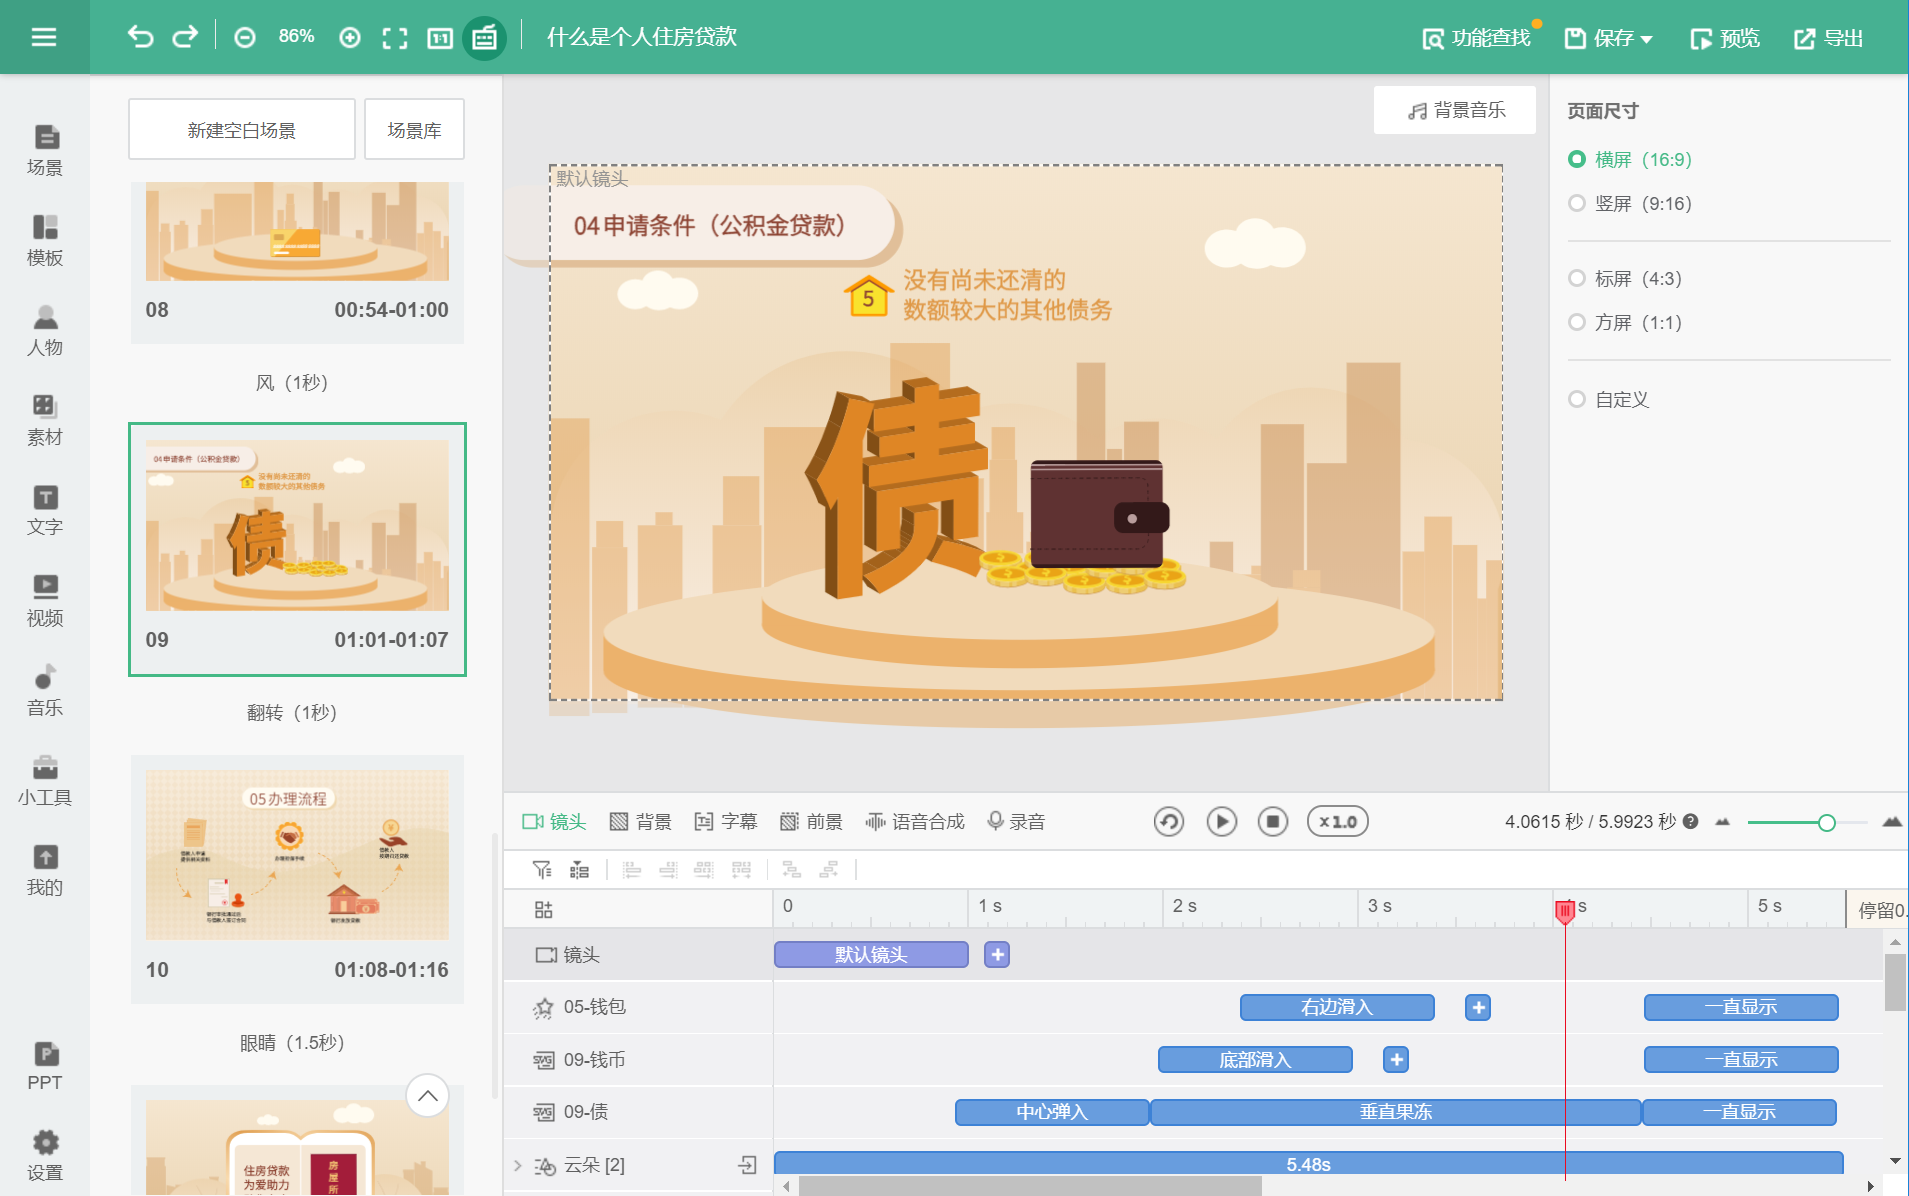Select 竖屏 (9:16) page size

(x=1630, y=203)
